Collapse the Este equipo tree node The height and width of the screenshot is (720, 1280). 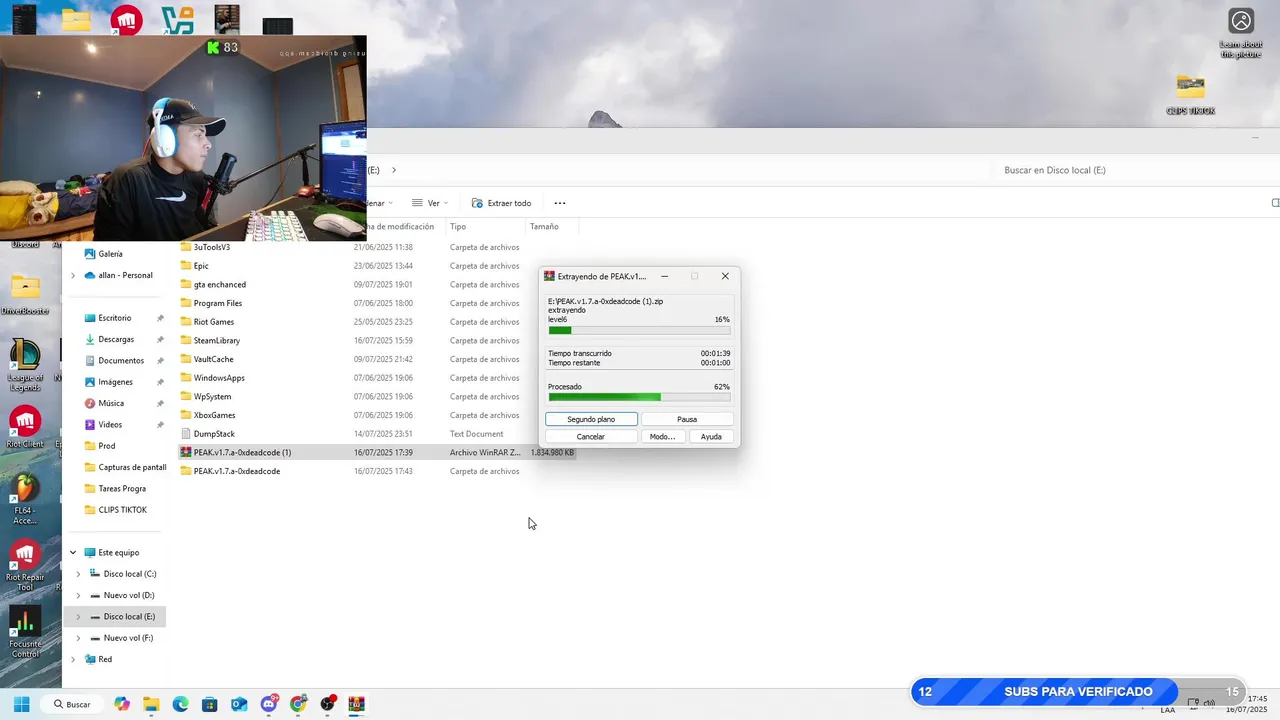(x=73, y=552)
